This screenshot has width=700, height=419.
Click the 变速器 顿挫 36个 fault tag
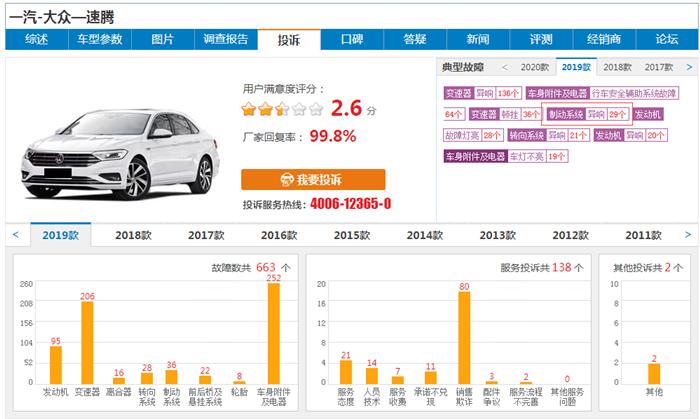click(505, 114)
